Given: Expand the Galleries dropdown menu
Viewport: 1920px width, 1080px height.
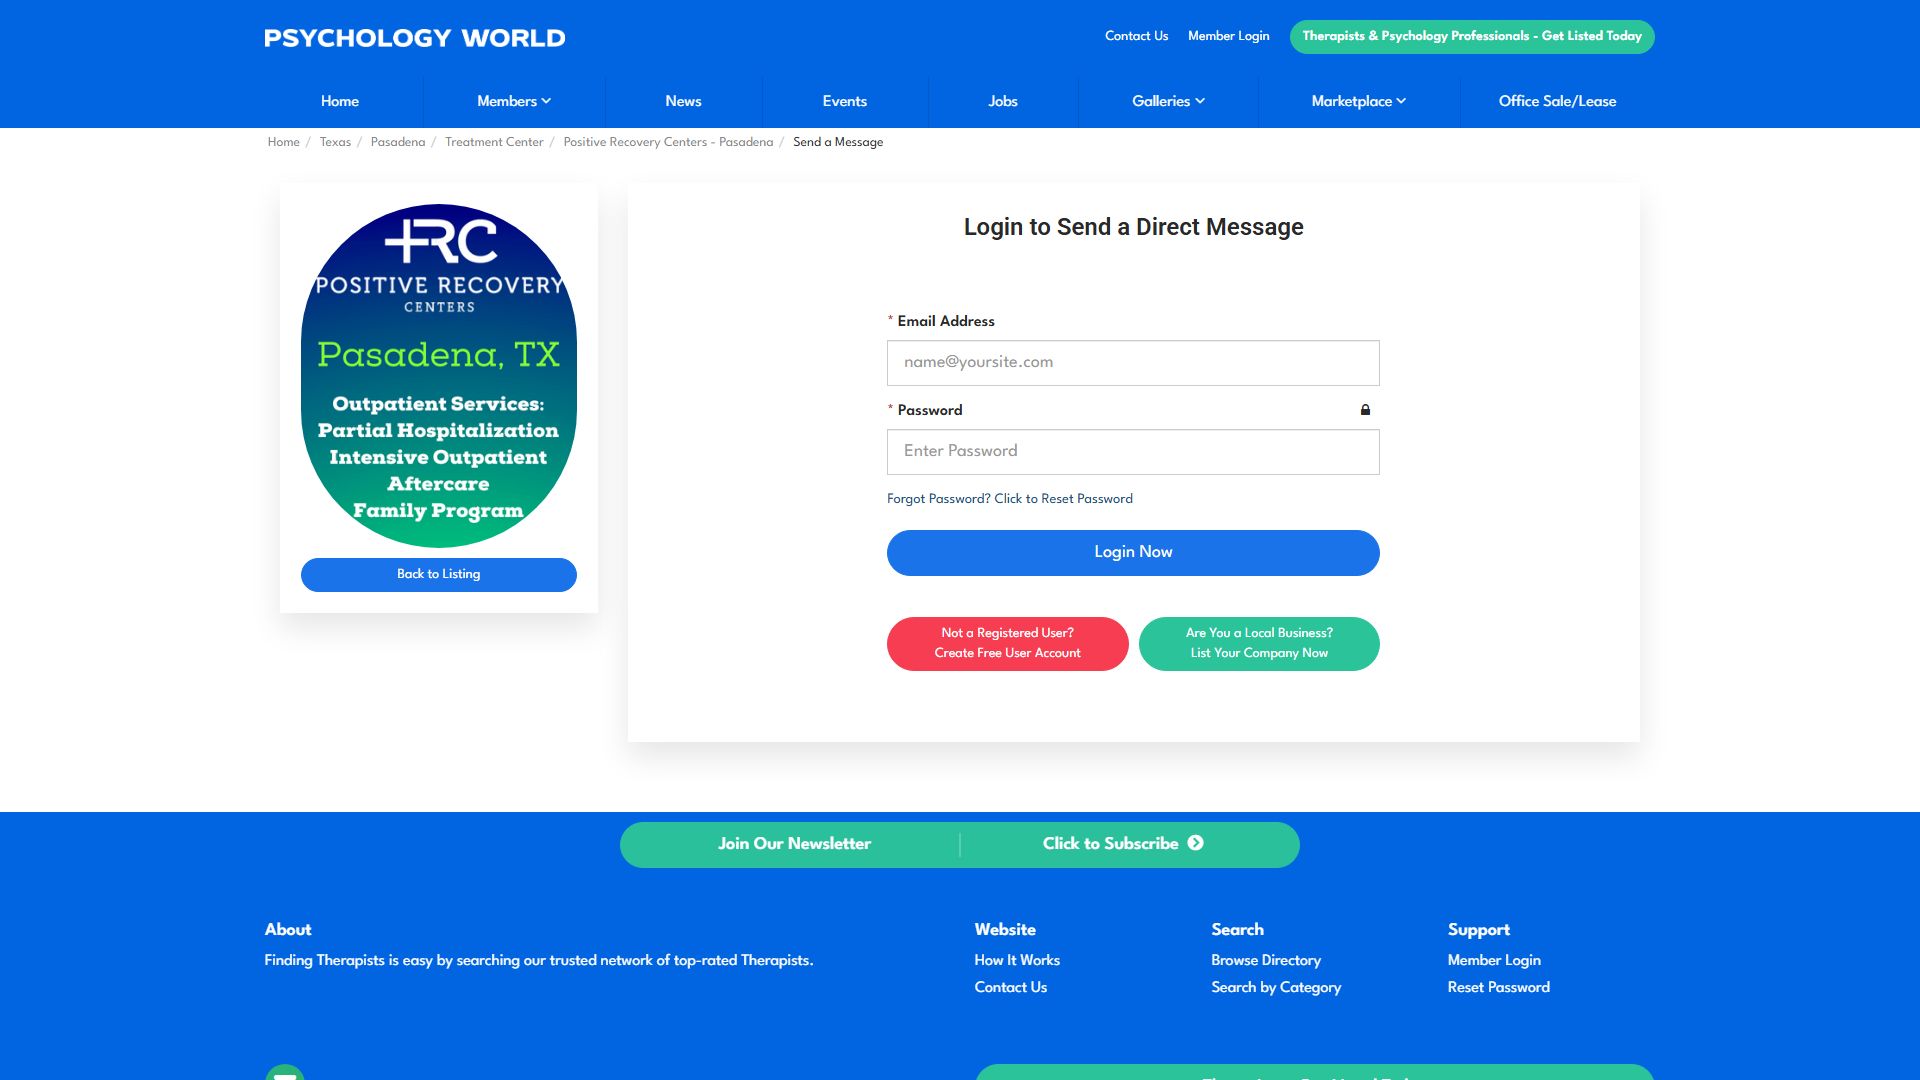Looking at the screenshot, I should click(1168, 101).
